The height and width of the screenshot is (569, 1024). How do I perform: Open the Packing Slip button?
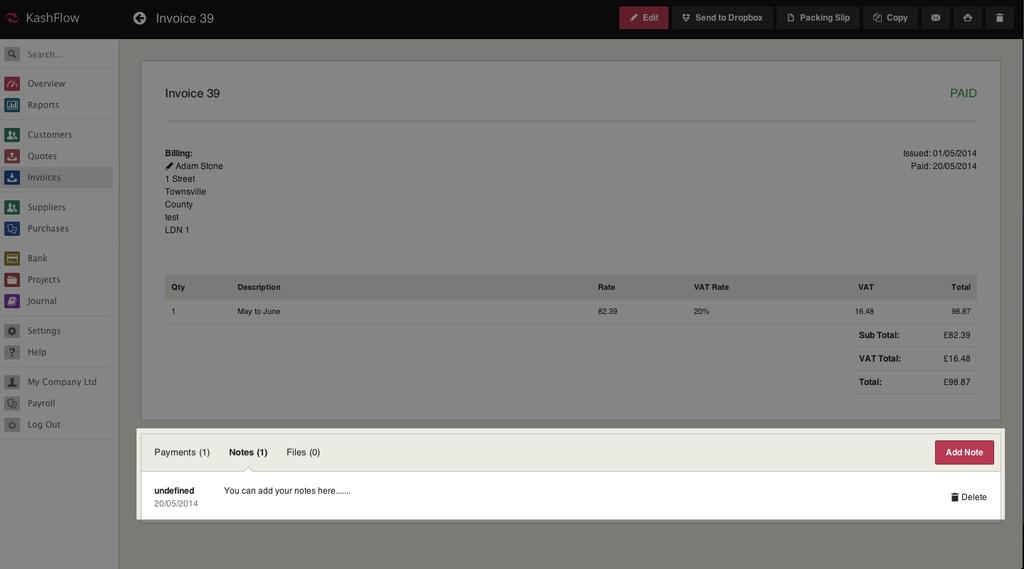coord(818,18)
